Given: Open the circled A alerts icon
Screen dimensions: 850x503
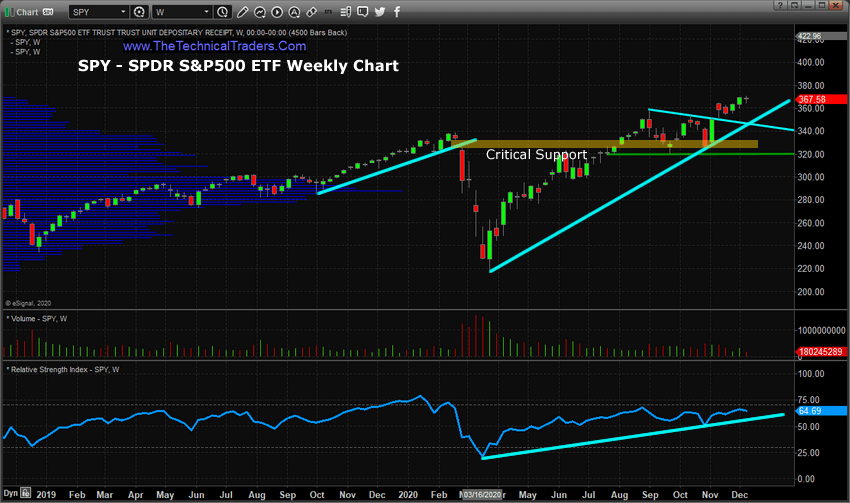Looking at the screenshot, I should click(294, 12).
